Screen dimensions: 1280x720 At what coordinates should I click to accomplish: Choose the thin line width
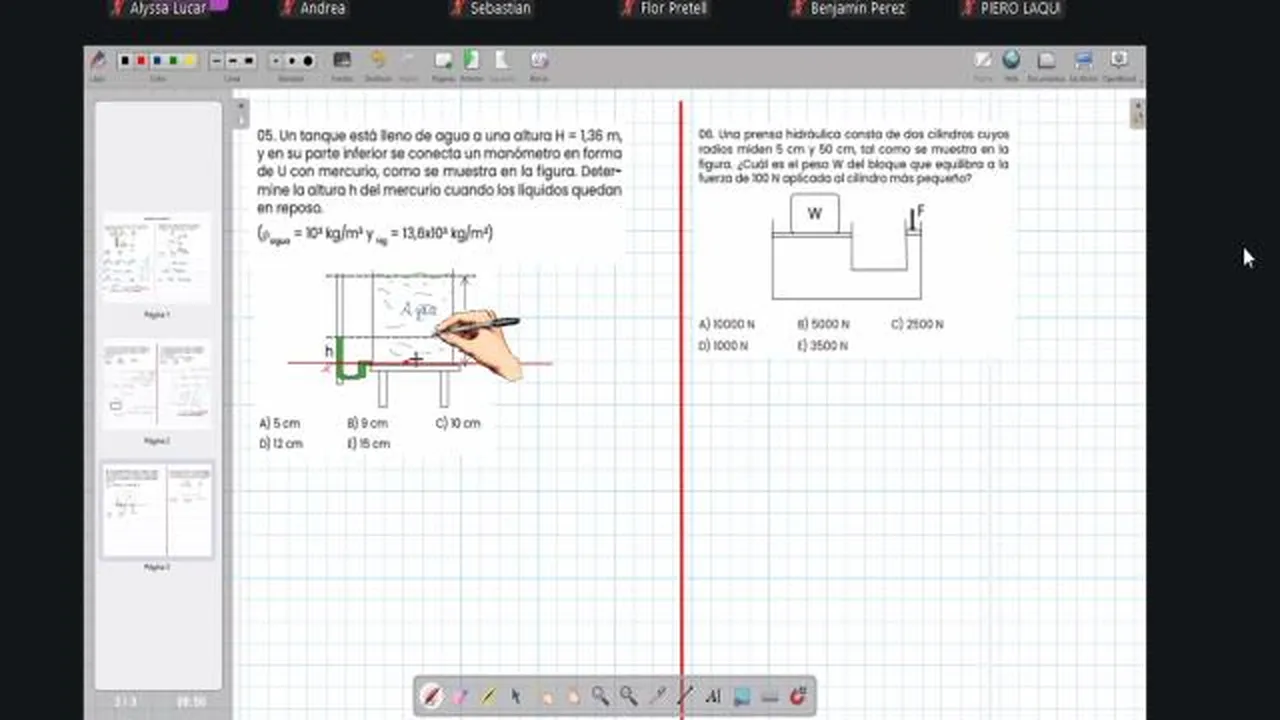click(x=217, y=61)
